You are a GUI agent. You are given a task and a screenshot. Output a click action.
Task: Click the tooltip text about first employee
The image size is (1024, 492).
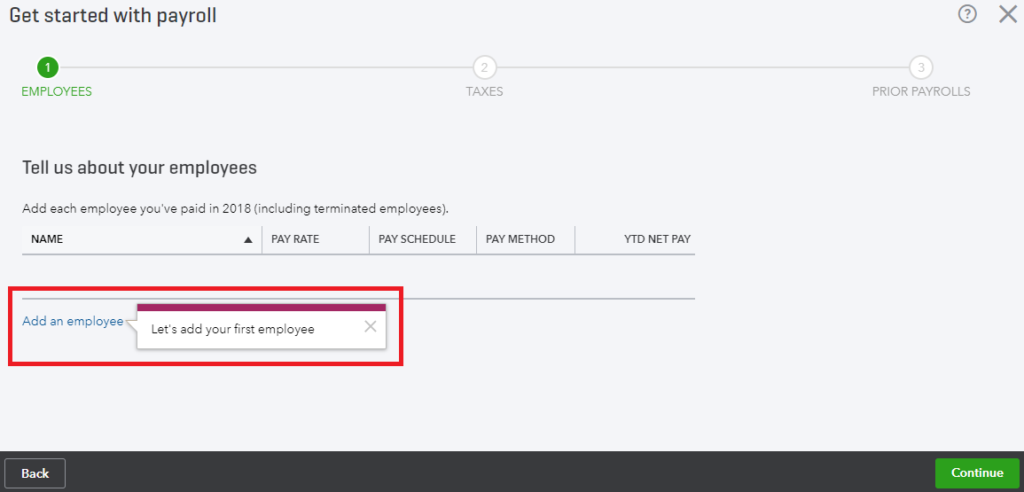(232, 329)
